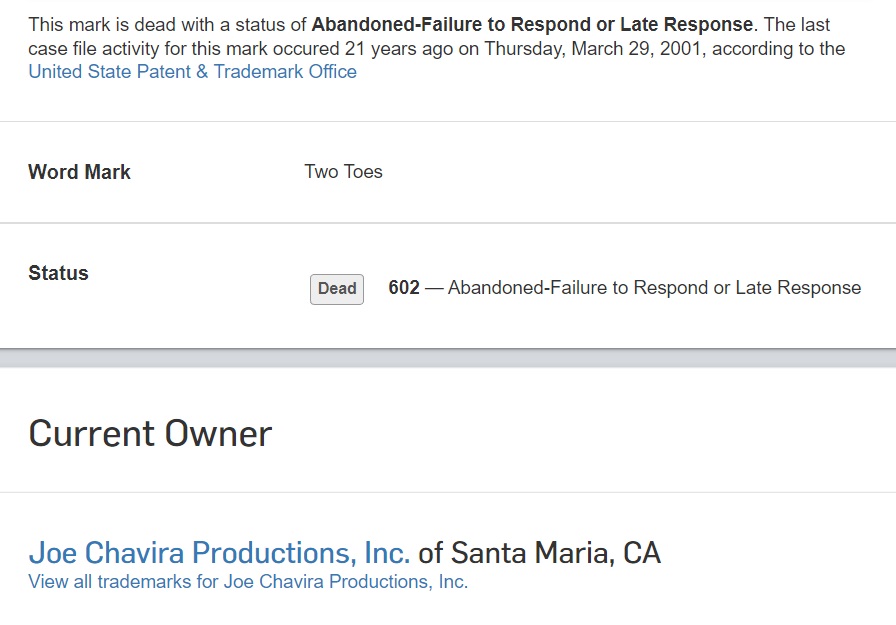Click the Dead status badge

(x=337, y=289)
